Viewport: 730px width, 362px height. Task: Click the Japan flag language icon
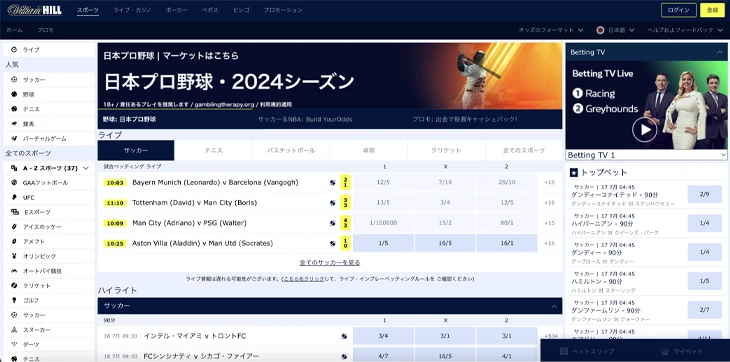pos(601,30)
